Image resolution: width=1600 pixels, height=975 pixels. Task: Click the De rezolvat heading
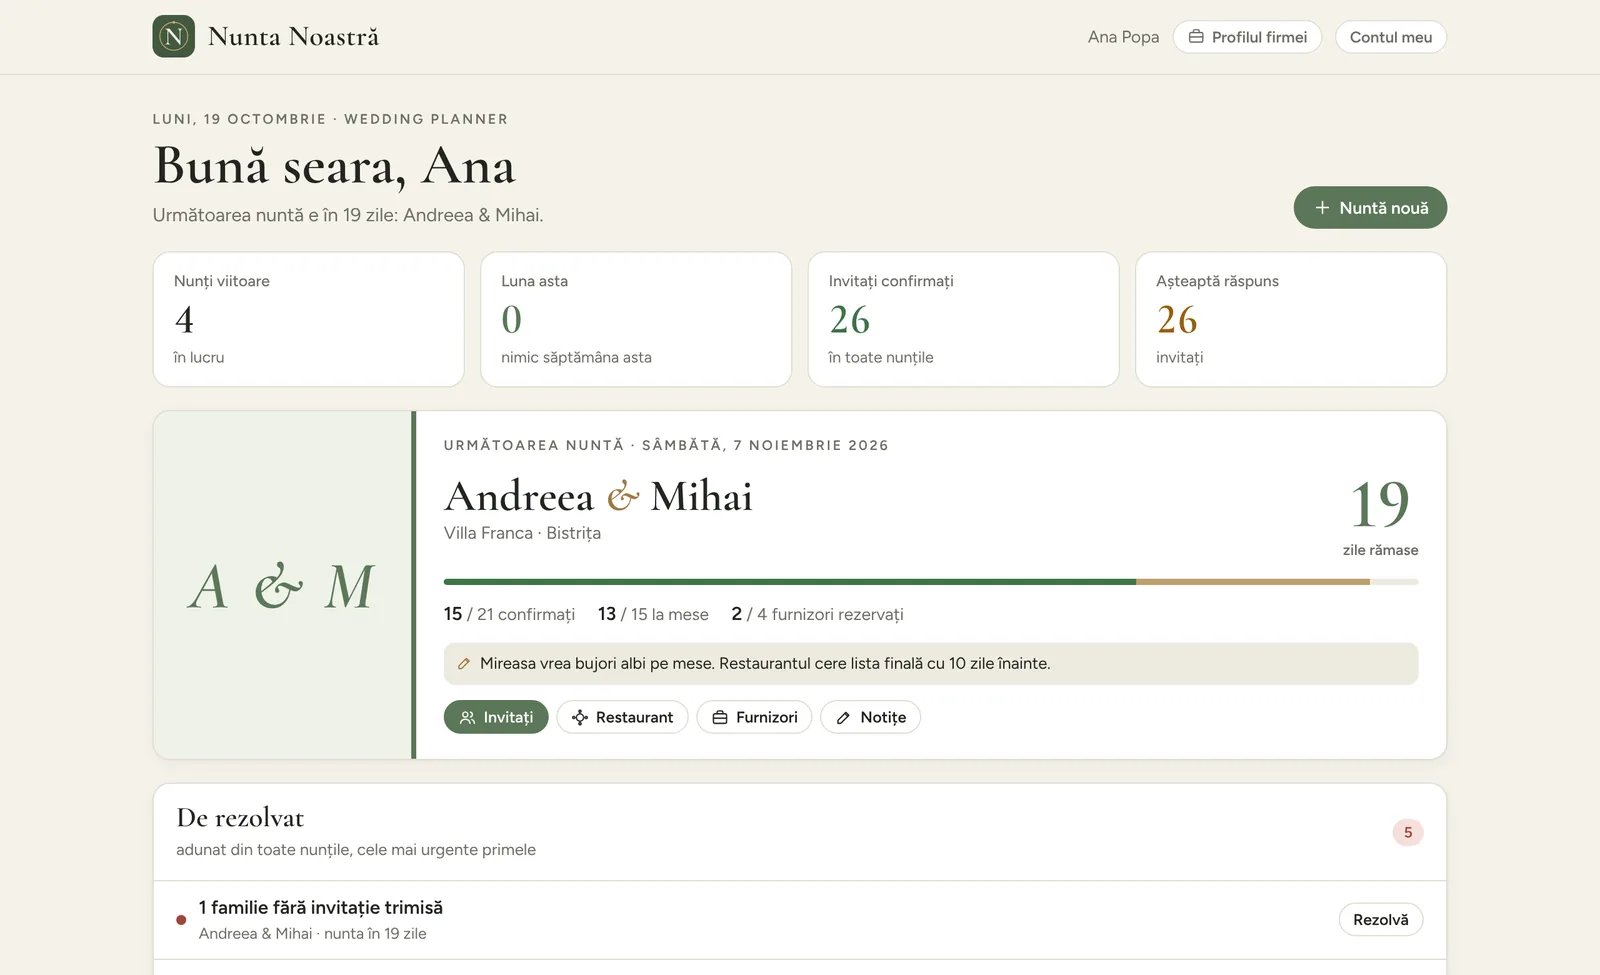click(240, 818)
